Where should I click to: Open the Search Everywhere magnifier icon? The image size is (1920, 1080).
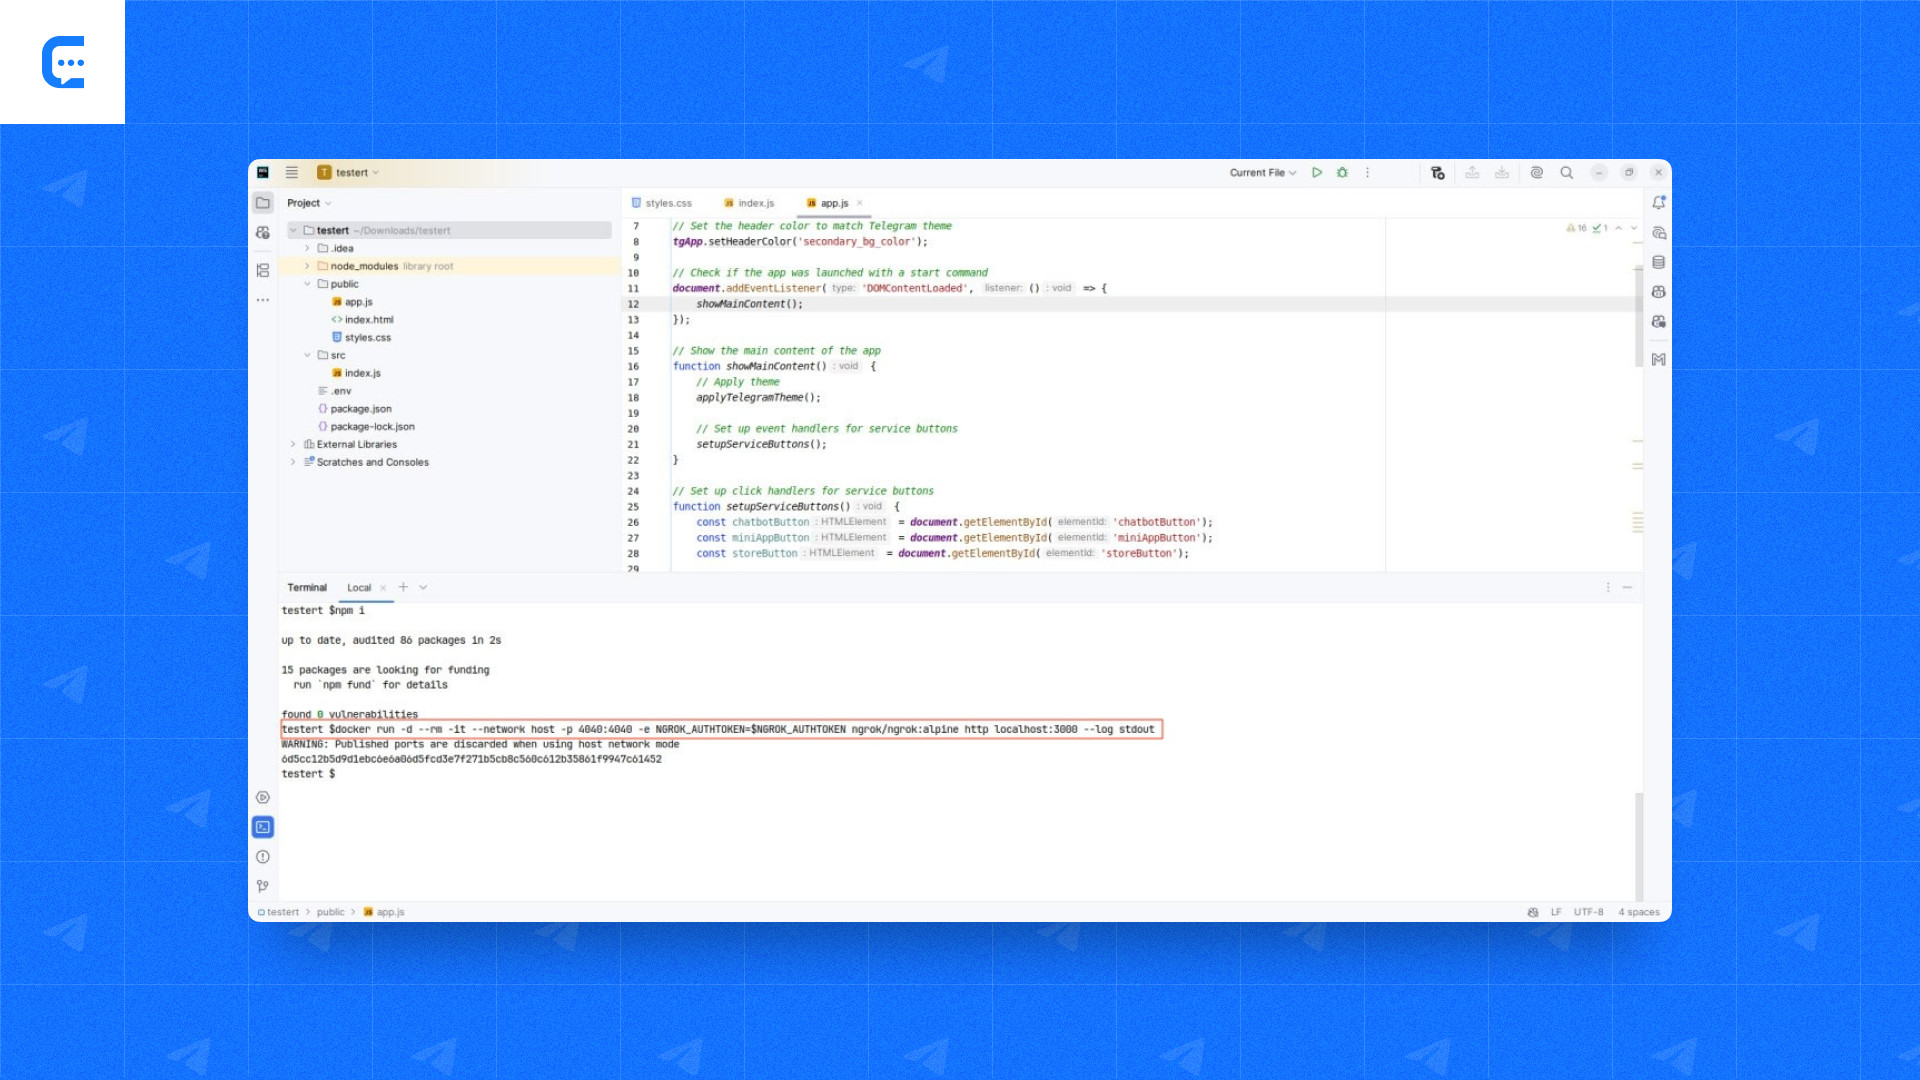1567,173
